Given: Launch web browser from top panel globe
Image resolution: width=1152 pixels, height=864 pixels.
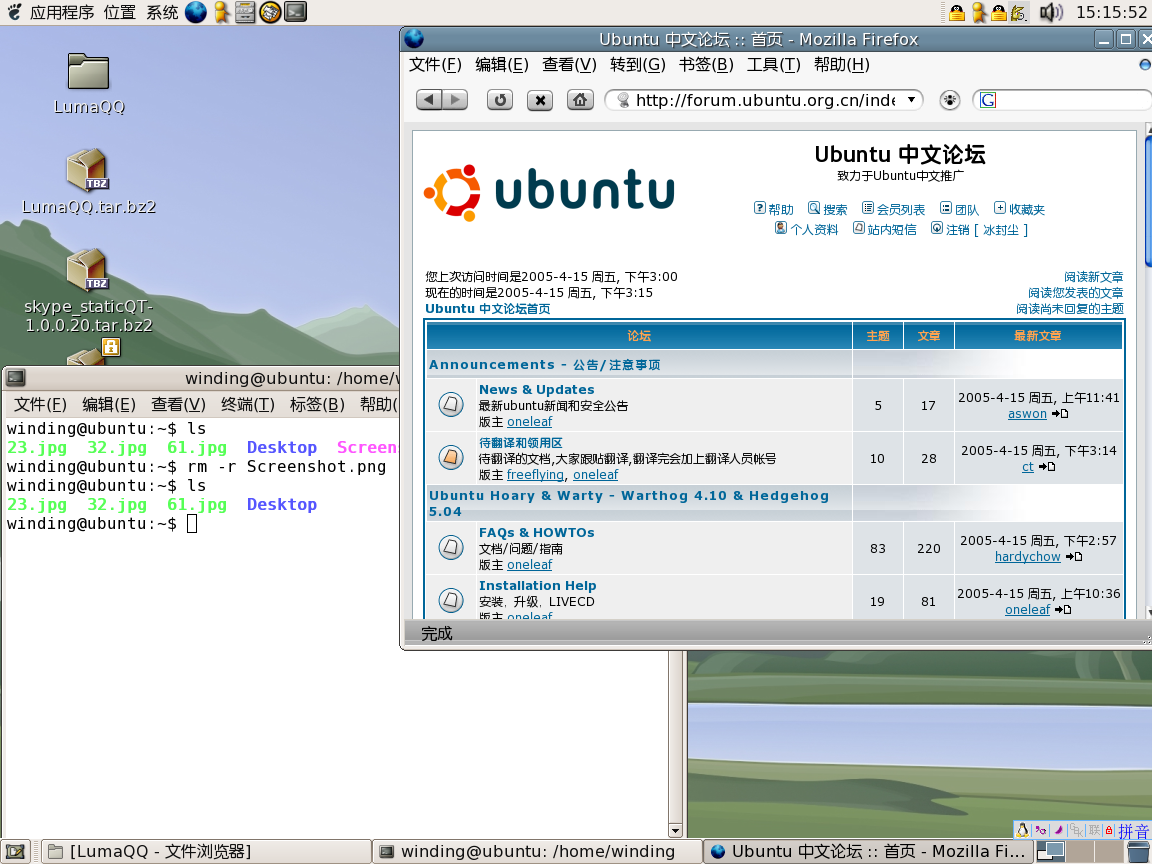Looking at the screenshot, I should (x=196, y=12).
